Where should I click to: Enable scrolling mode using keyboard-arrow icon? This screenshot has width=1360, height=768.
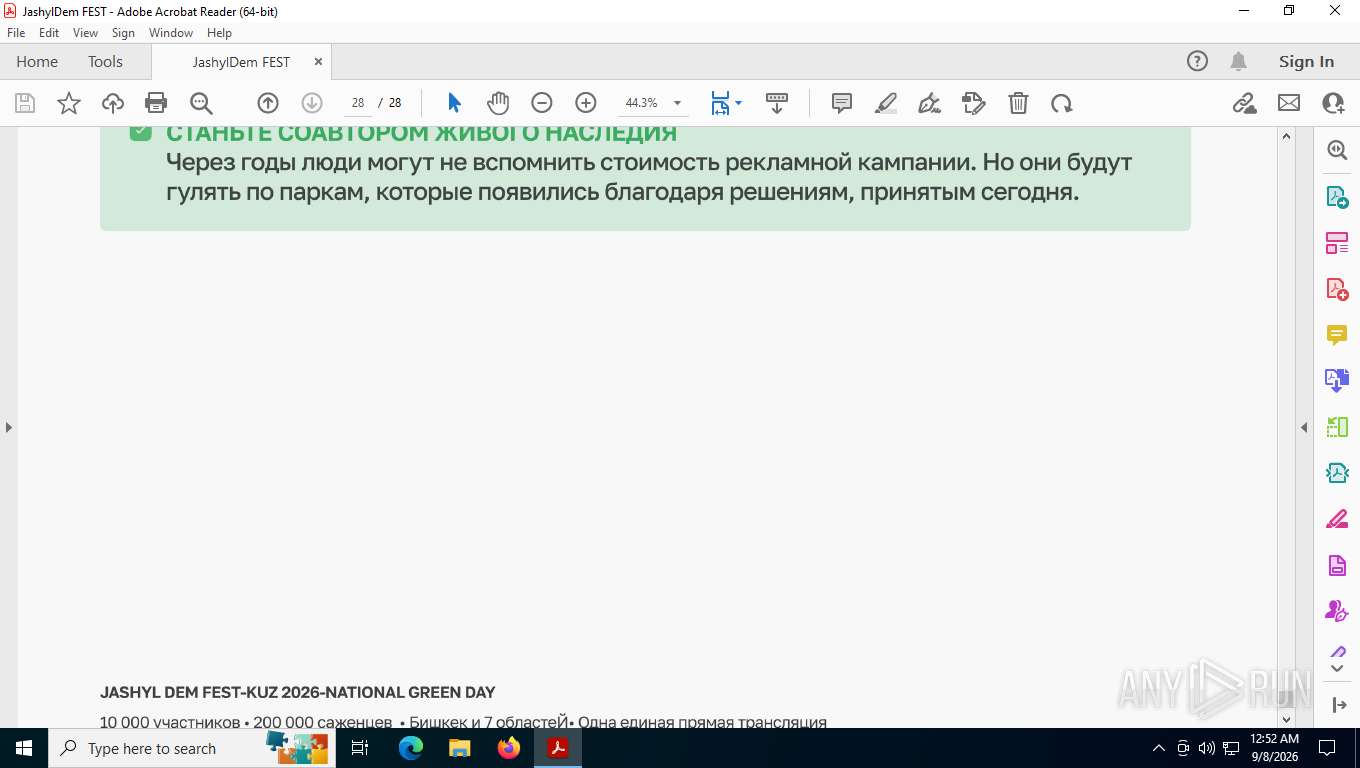pyautogui.click(x=777, y=103)
